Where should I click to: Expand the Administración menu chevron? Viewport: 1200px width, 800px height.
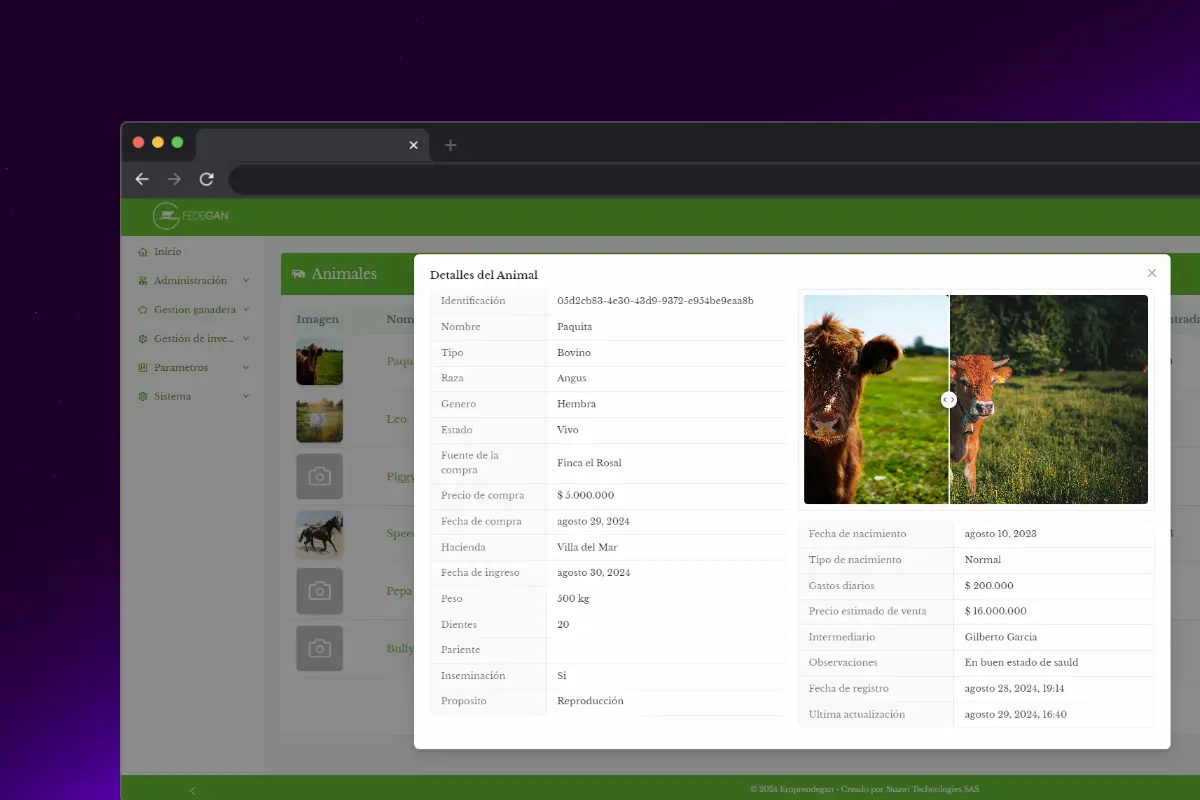pos(246,281)
